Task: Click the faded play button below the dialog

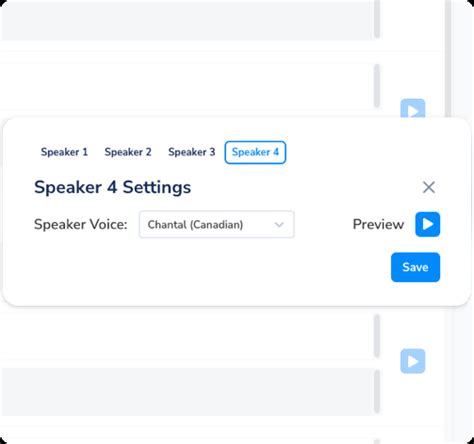Action: (x=413, y=361)
